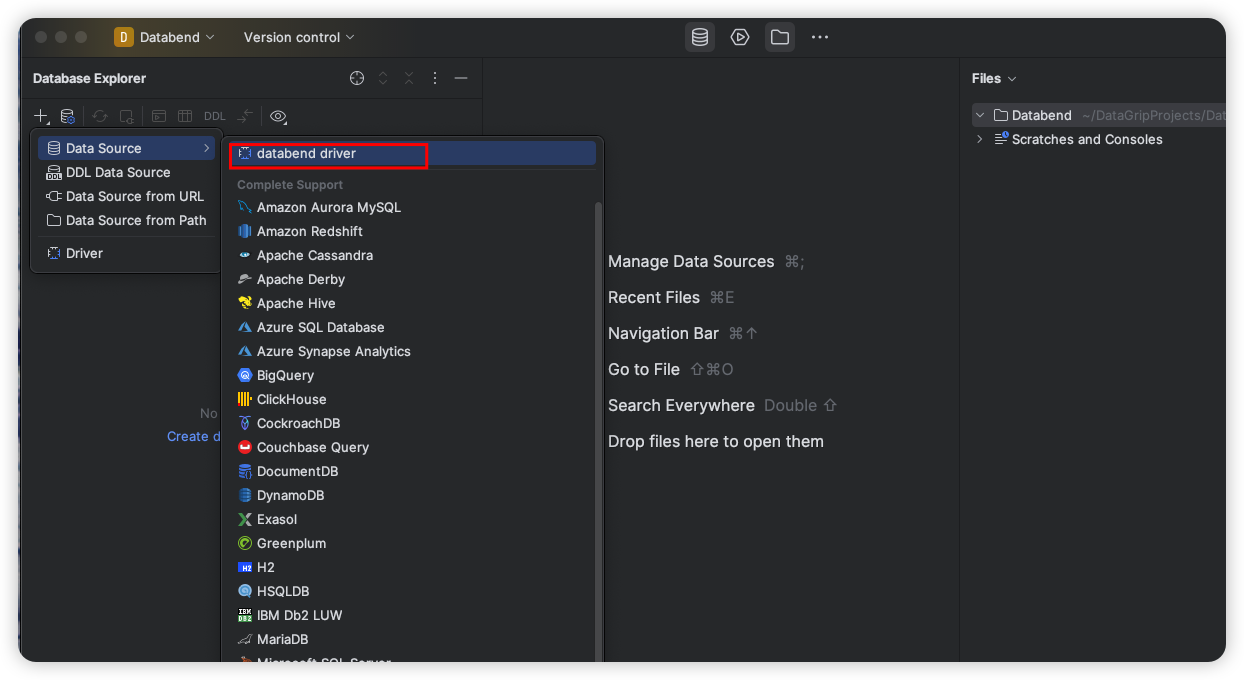Select the databend driver data source
Image resolution: width=1244 pixels, height=680 pixels.
(306, 153)
